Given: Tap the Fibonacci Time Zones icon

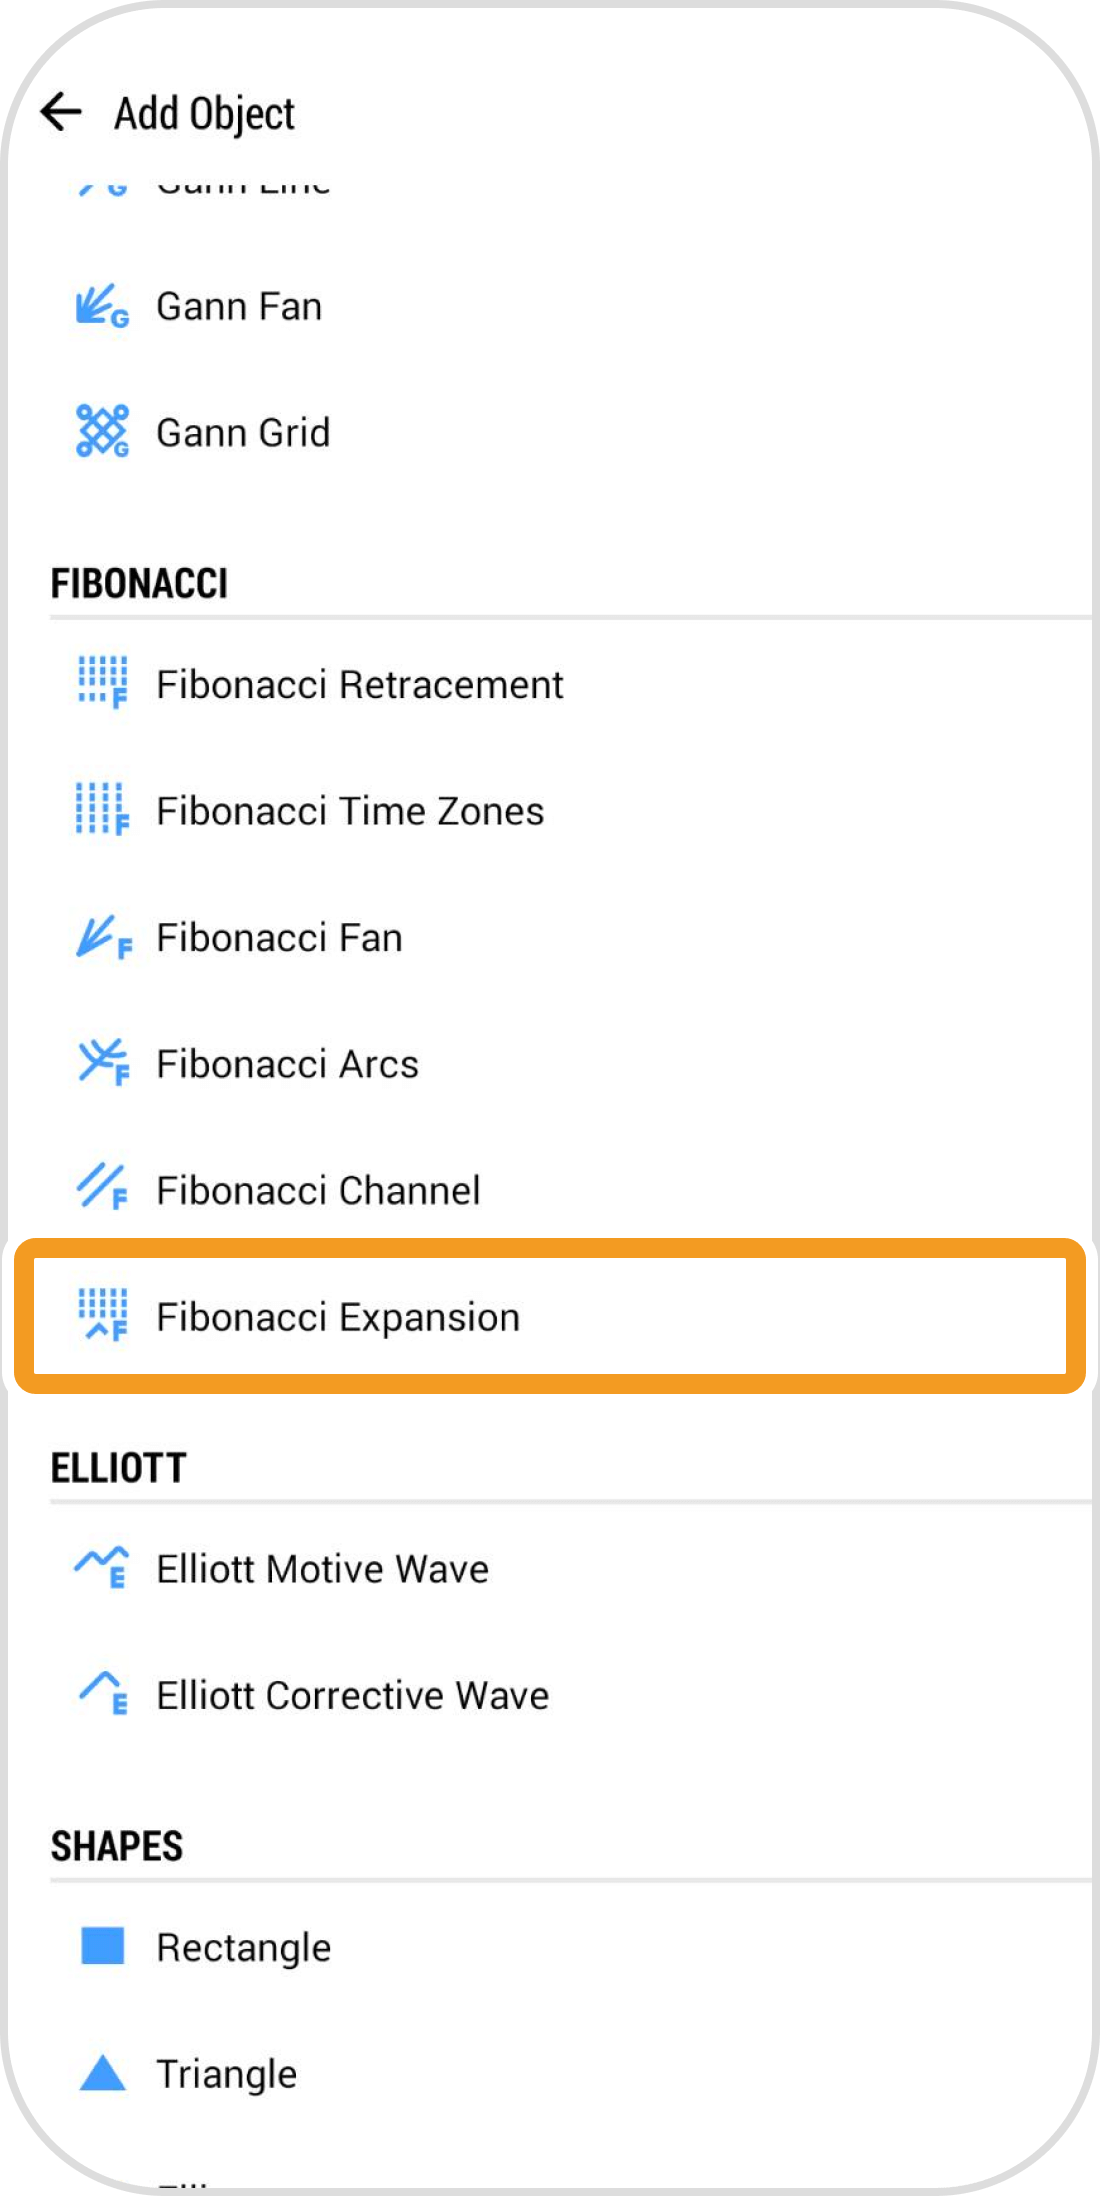Looking at the screenshot, I should (102, 810).
